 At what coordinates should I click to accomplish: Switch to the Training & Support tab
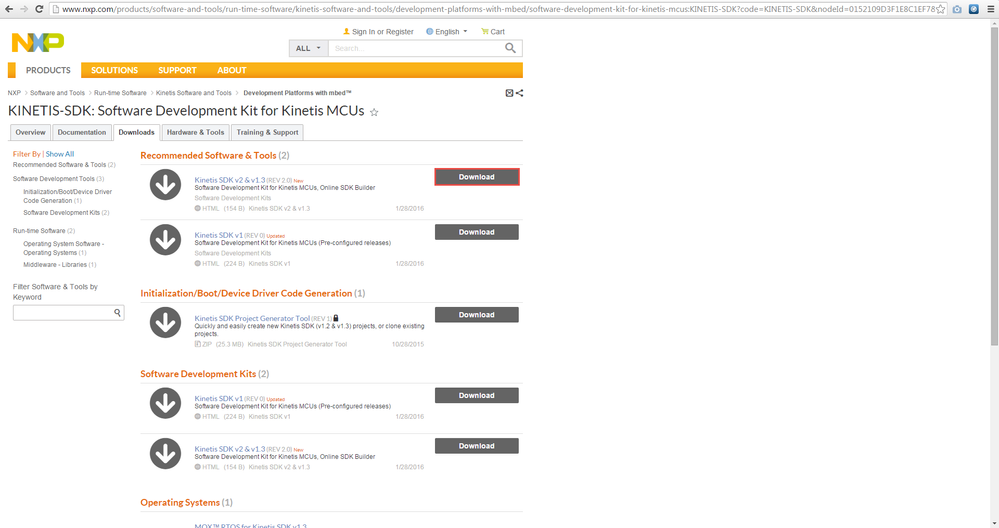point(268,132)
